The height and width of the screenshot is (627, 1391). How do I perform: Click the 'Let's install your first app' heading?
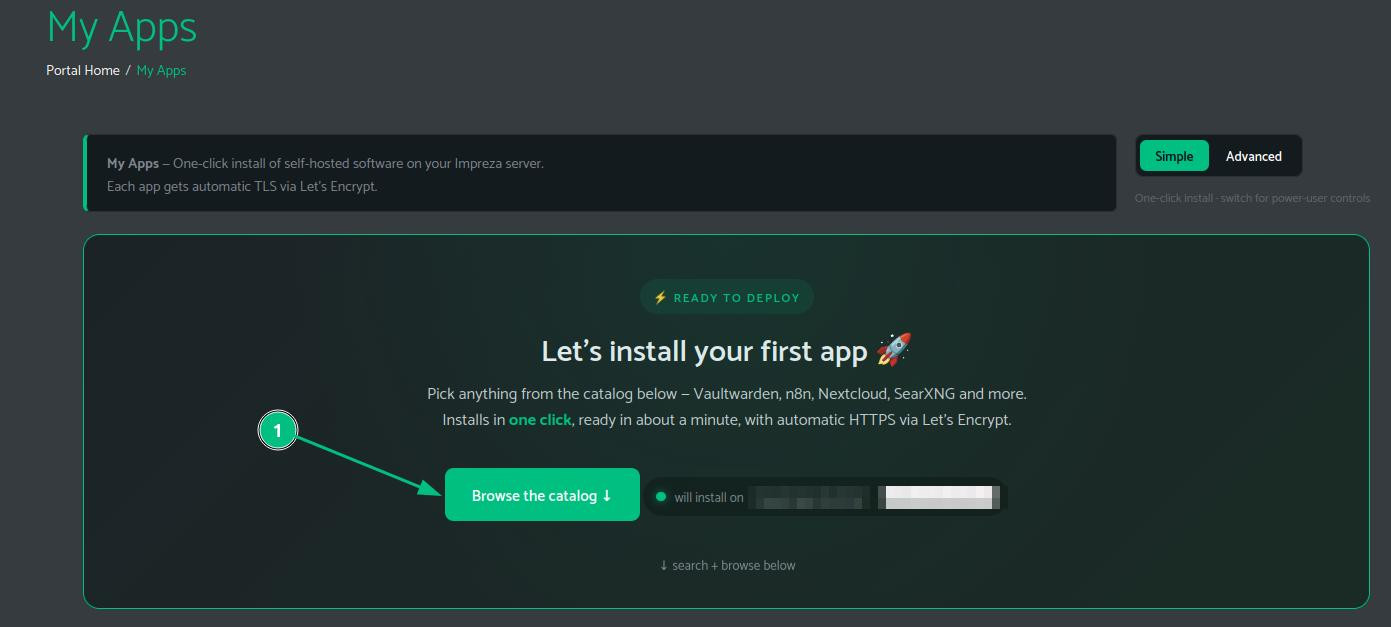pyautogui.click(x=704, y=351)
